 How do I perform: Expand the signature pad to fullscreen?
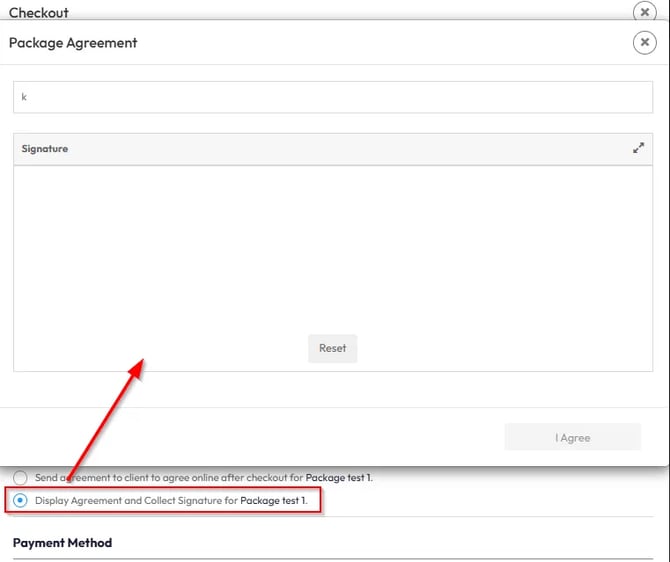point(638,148)
